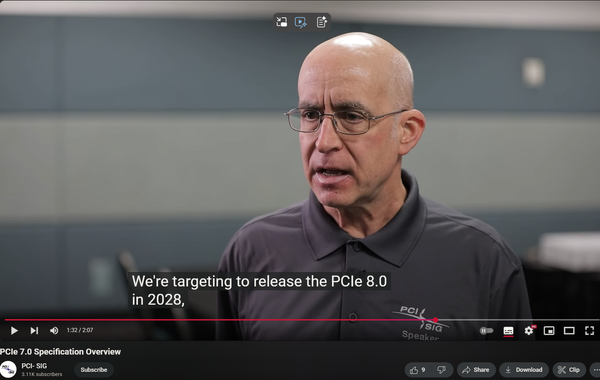Play the paused video
Viewport: 600px width, 380px height.
click(x=14, y=330)
